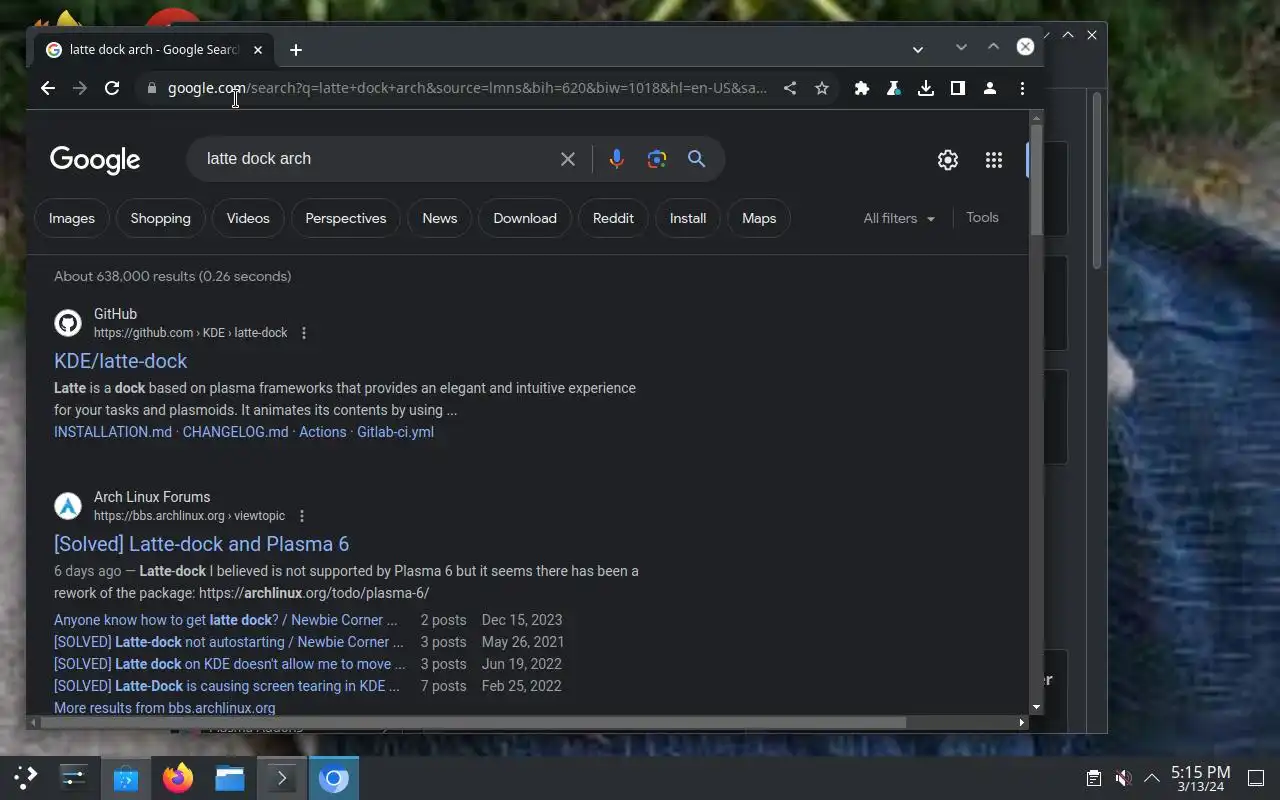
Task: Expand the All filters dropdown
Action: click(899, 218)
